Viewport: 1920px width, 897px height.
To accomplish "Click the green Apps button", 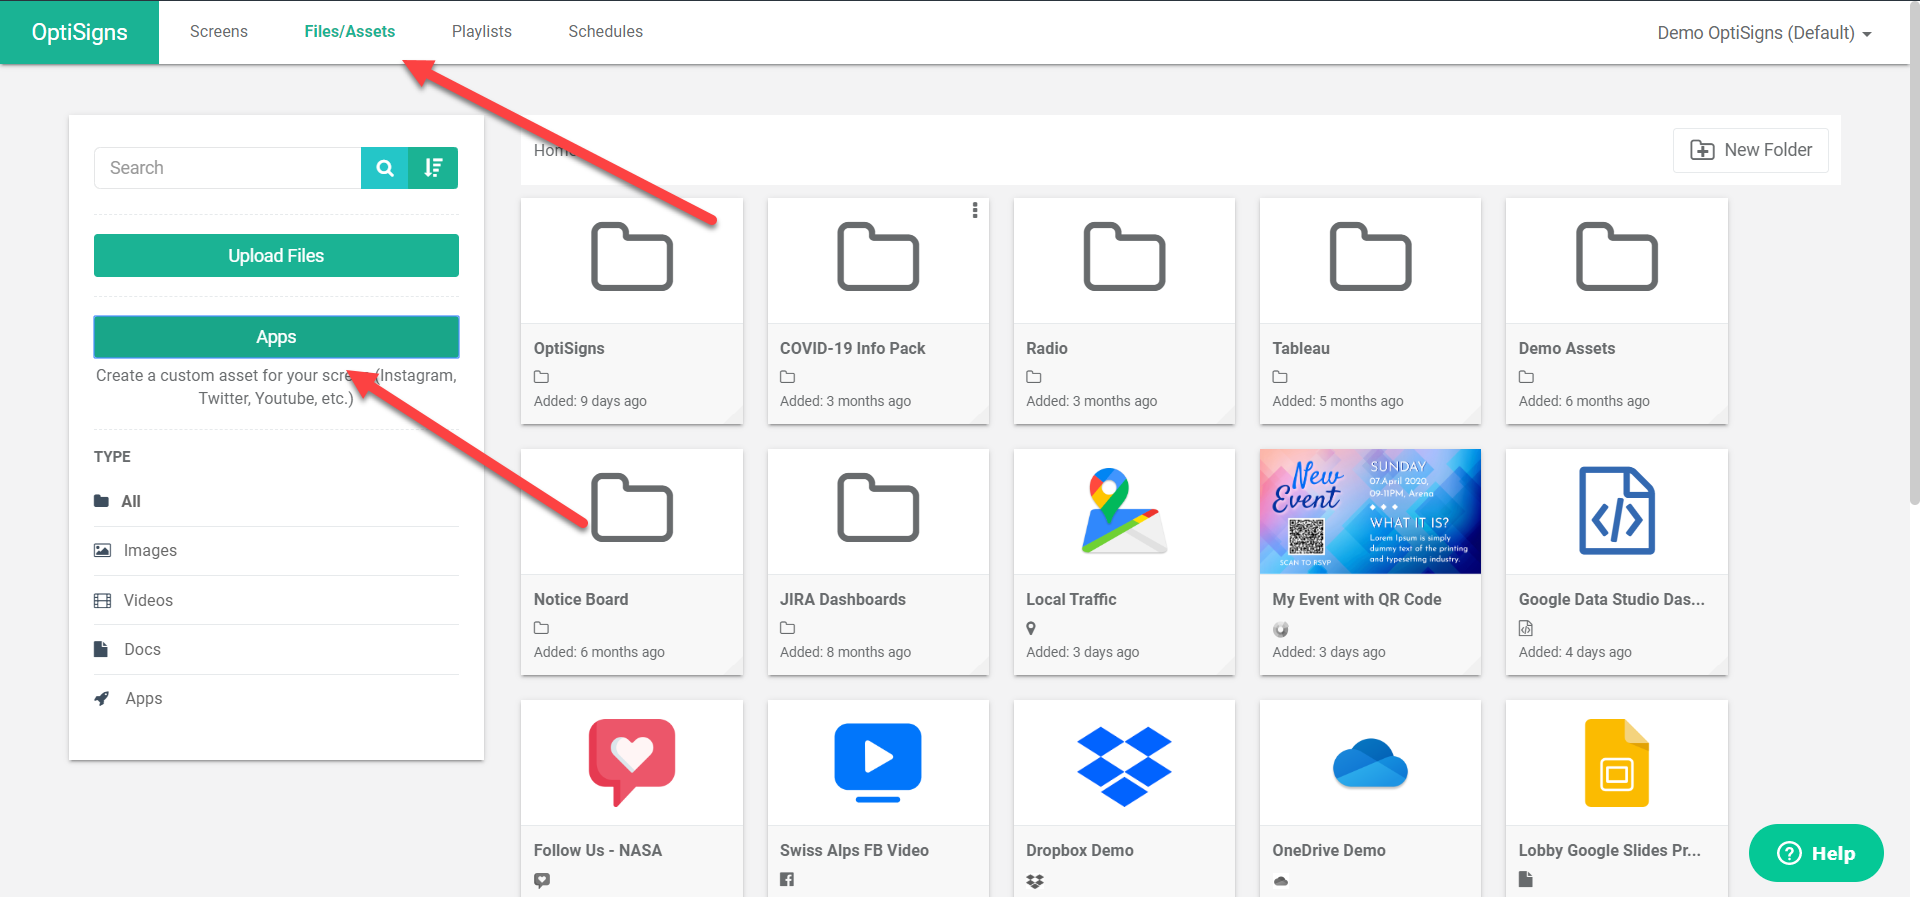I will [276, 337].
